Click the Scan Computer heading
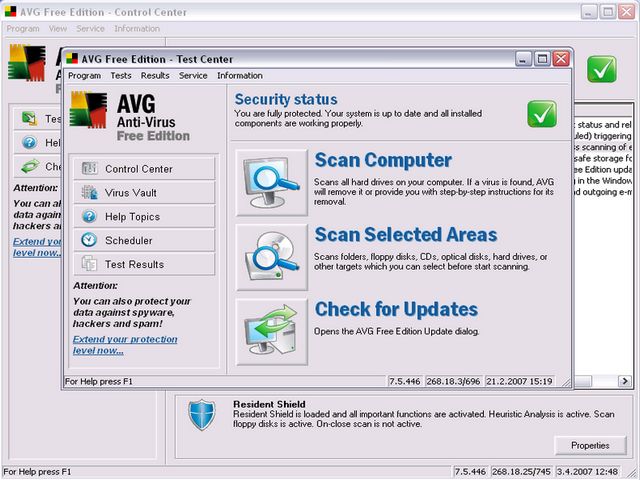Image resolution: width=640 pixels, height=480 pixels. (383, 160)
